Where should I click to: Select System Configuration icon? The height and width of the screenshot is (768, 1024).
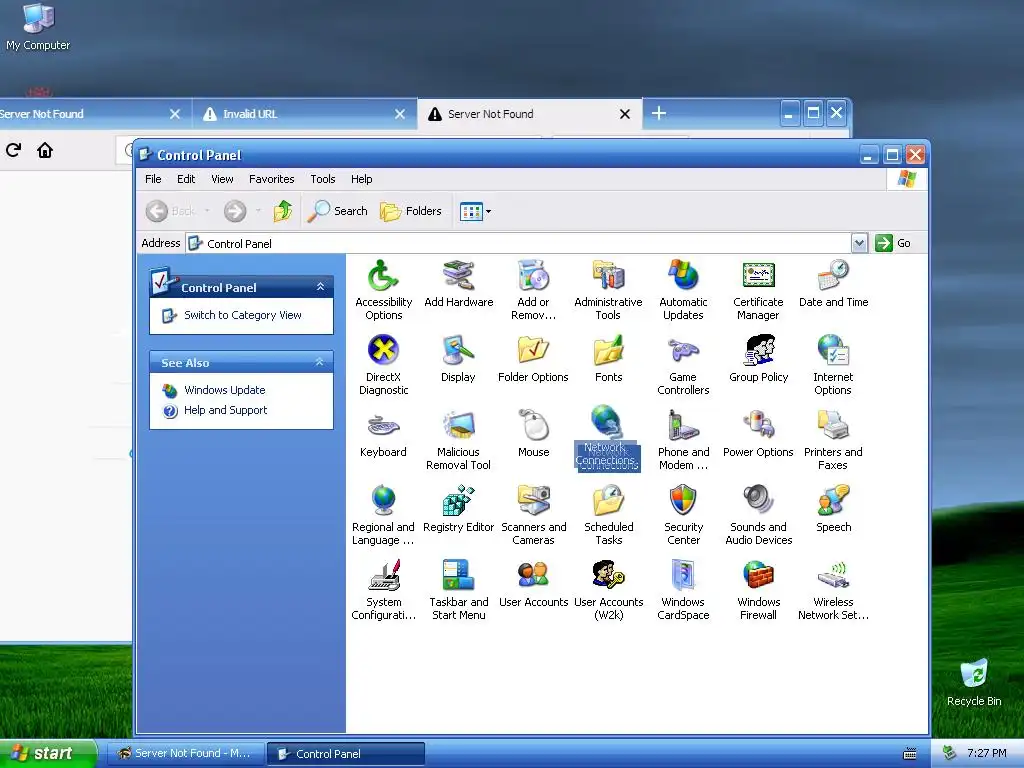tap(383, 590)
